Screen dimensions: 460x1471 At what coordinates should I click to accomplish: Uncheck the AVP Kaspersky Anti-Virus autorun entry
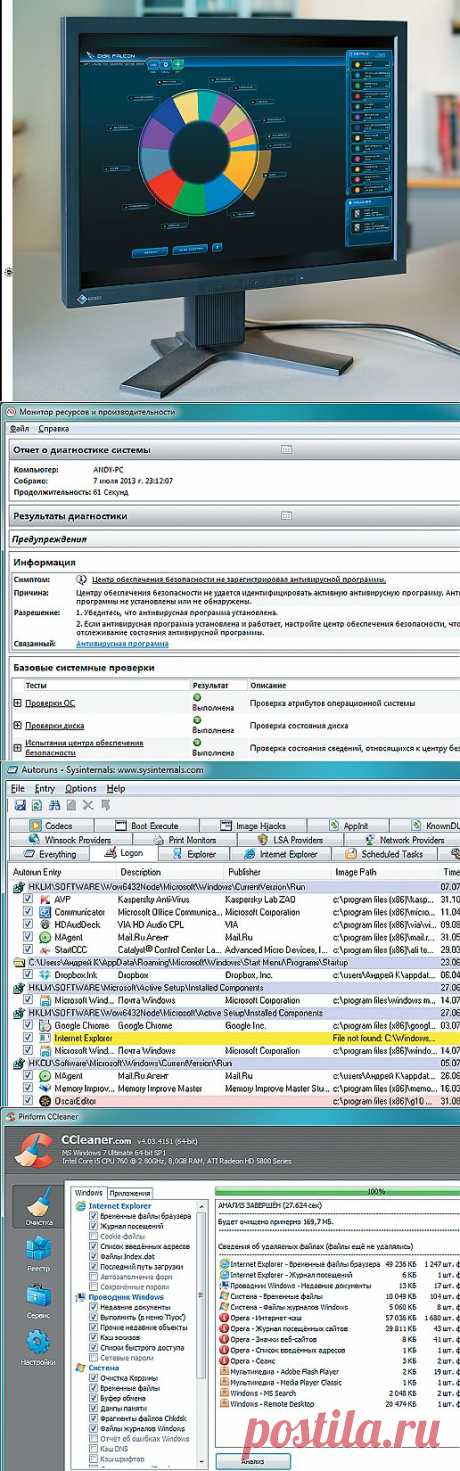tap(29, 899)
